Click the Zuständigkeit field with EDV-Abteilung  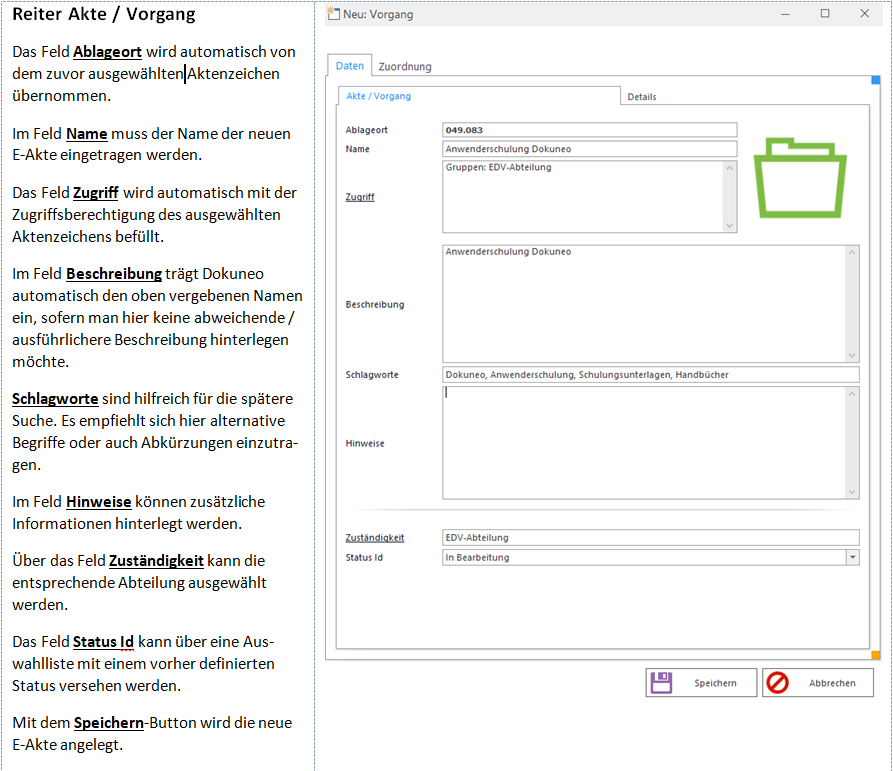tap(650, 538)
